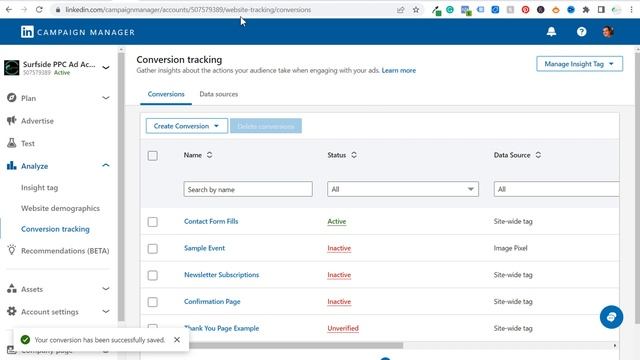Click the Plan compass icon
640x360 pixels.
pos(11,98)
